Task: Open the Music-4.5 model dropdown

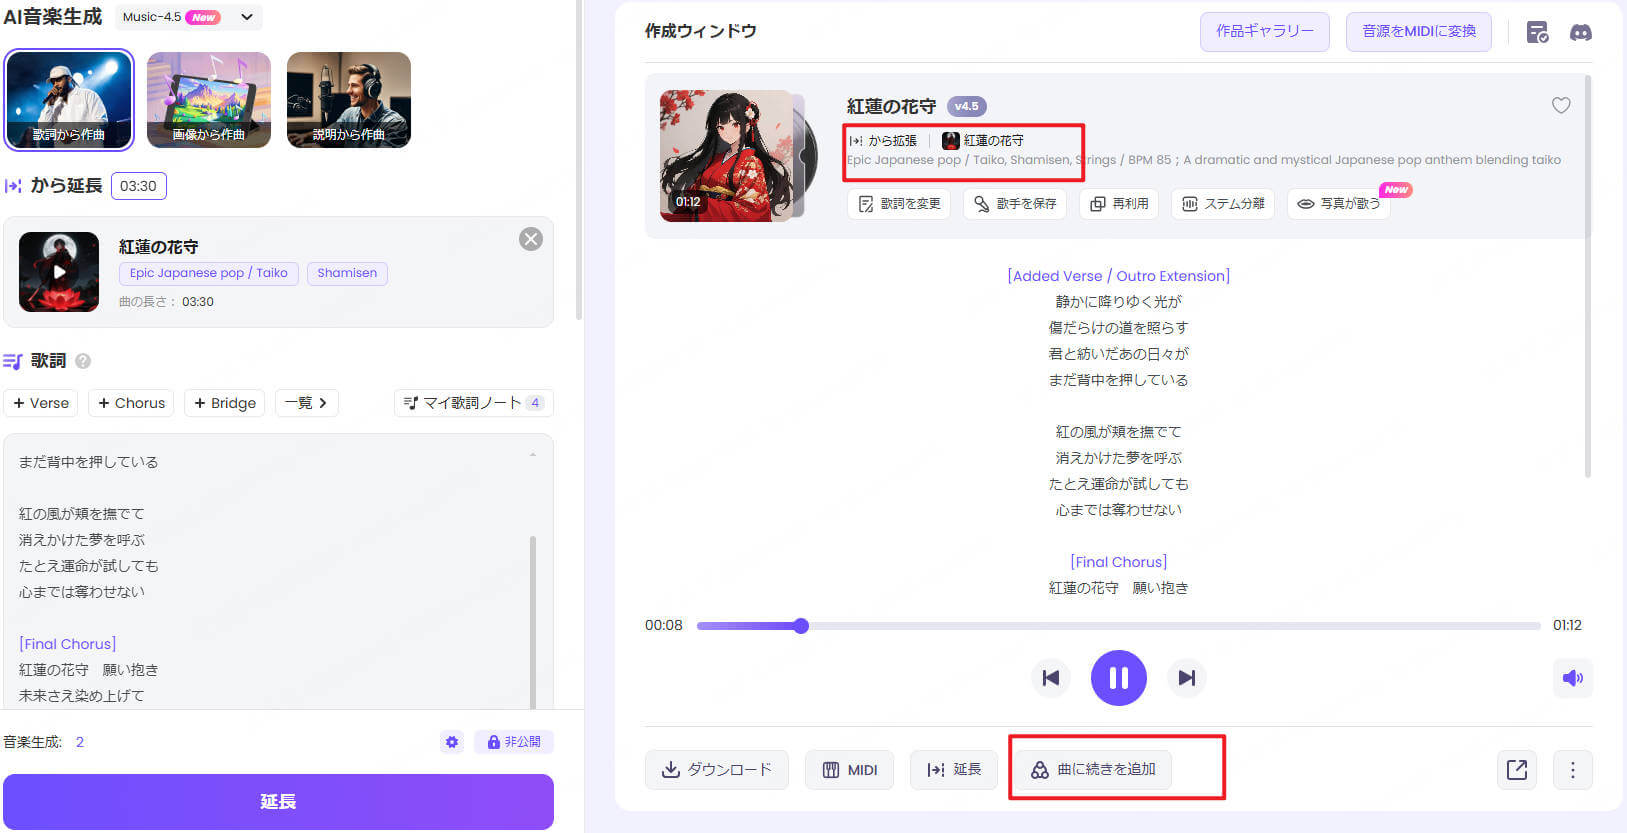Action: [x=187, y=17]
